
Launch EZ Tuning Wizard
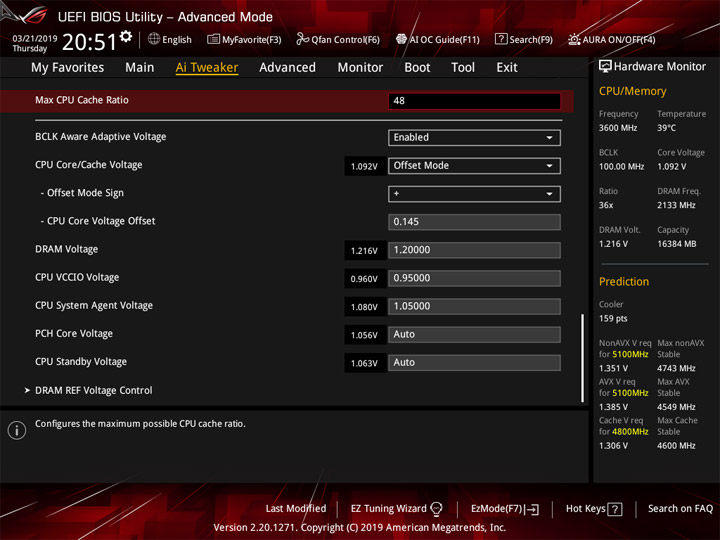tap(397, 509)
